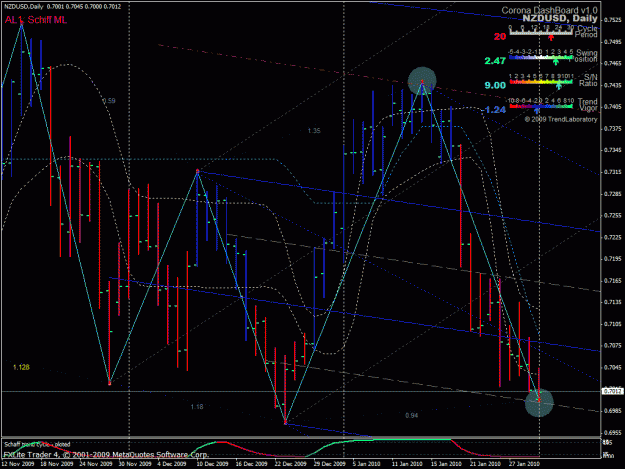Click the '11 Jan 2010' date label

(407, 464)
